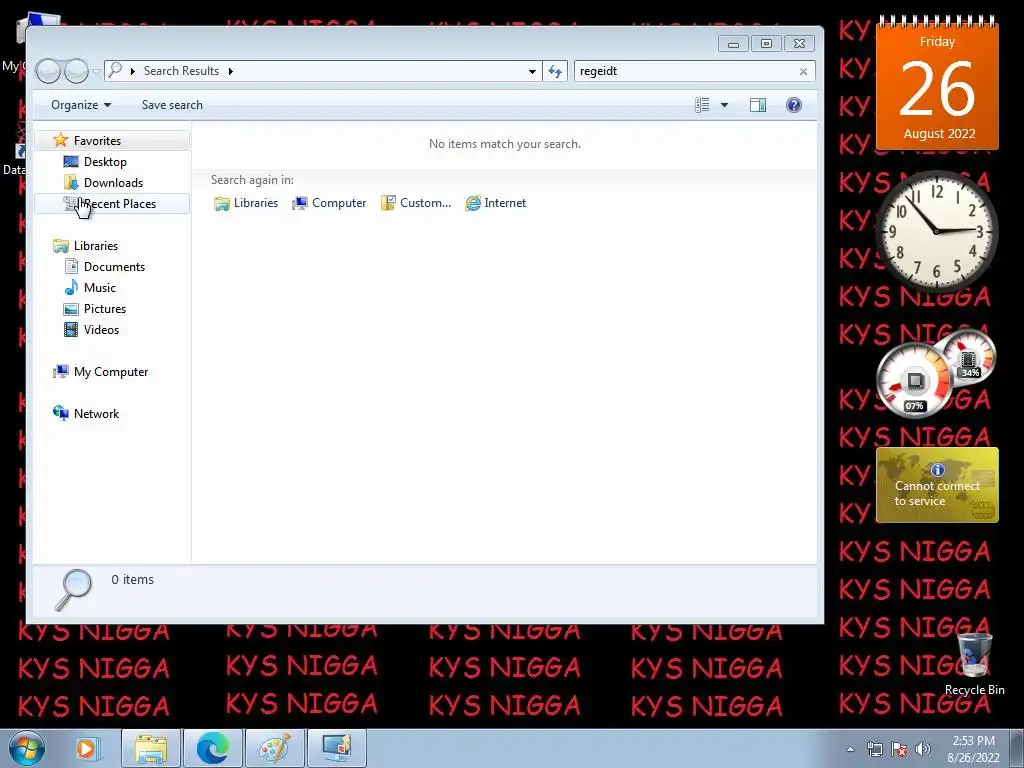Click the monitor app icon on taskbar

[x=337, y=748]
